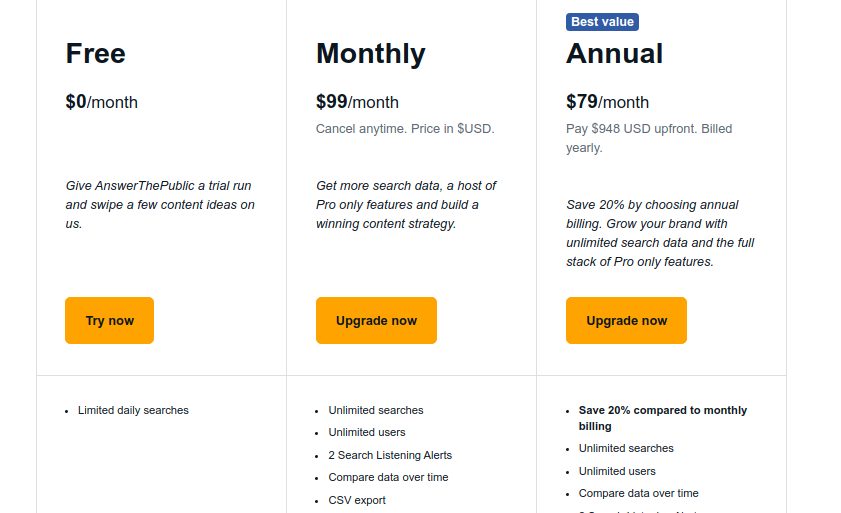Click the $79/month price text

point(607,102)
